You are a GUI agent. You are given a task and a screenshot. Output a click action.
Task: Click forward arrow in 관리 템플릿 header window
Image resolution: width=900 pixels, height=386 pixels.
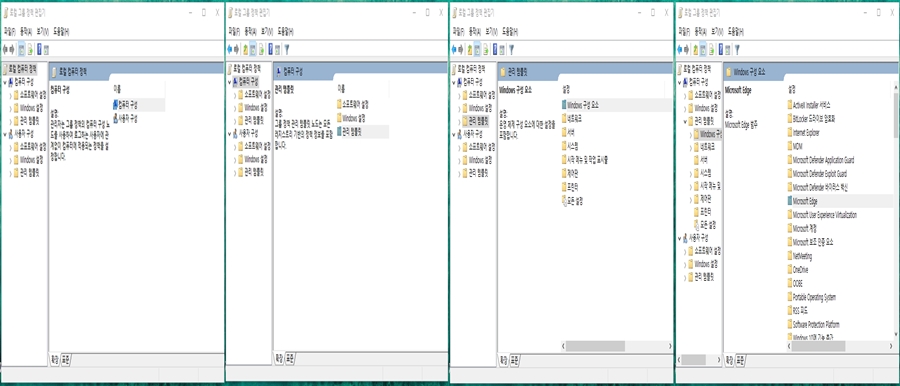pos(461,49)
